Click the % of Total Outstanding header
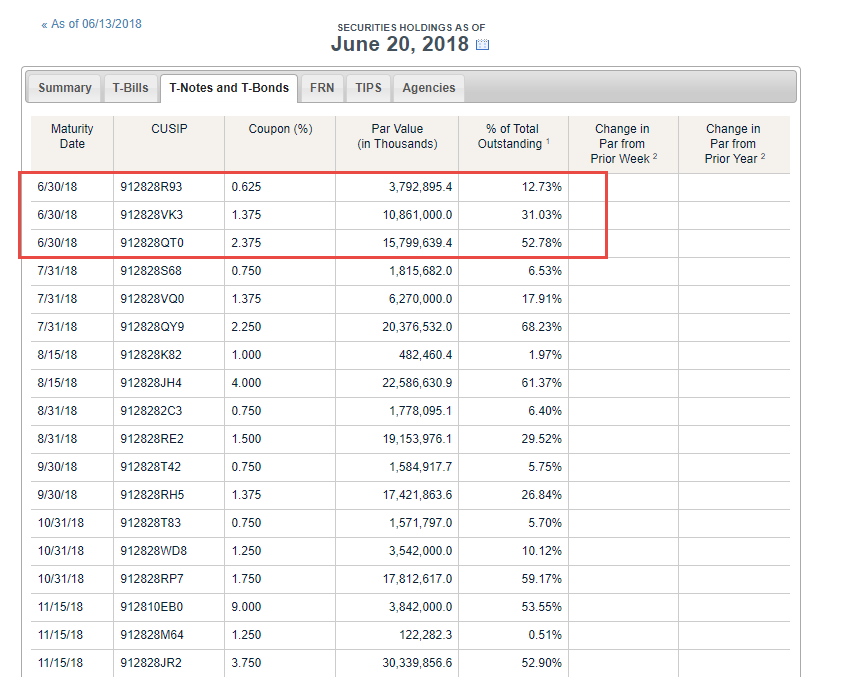854x677 pixels. (x=513, y=136)
